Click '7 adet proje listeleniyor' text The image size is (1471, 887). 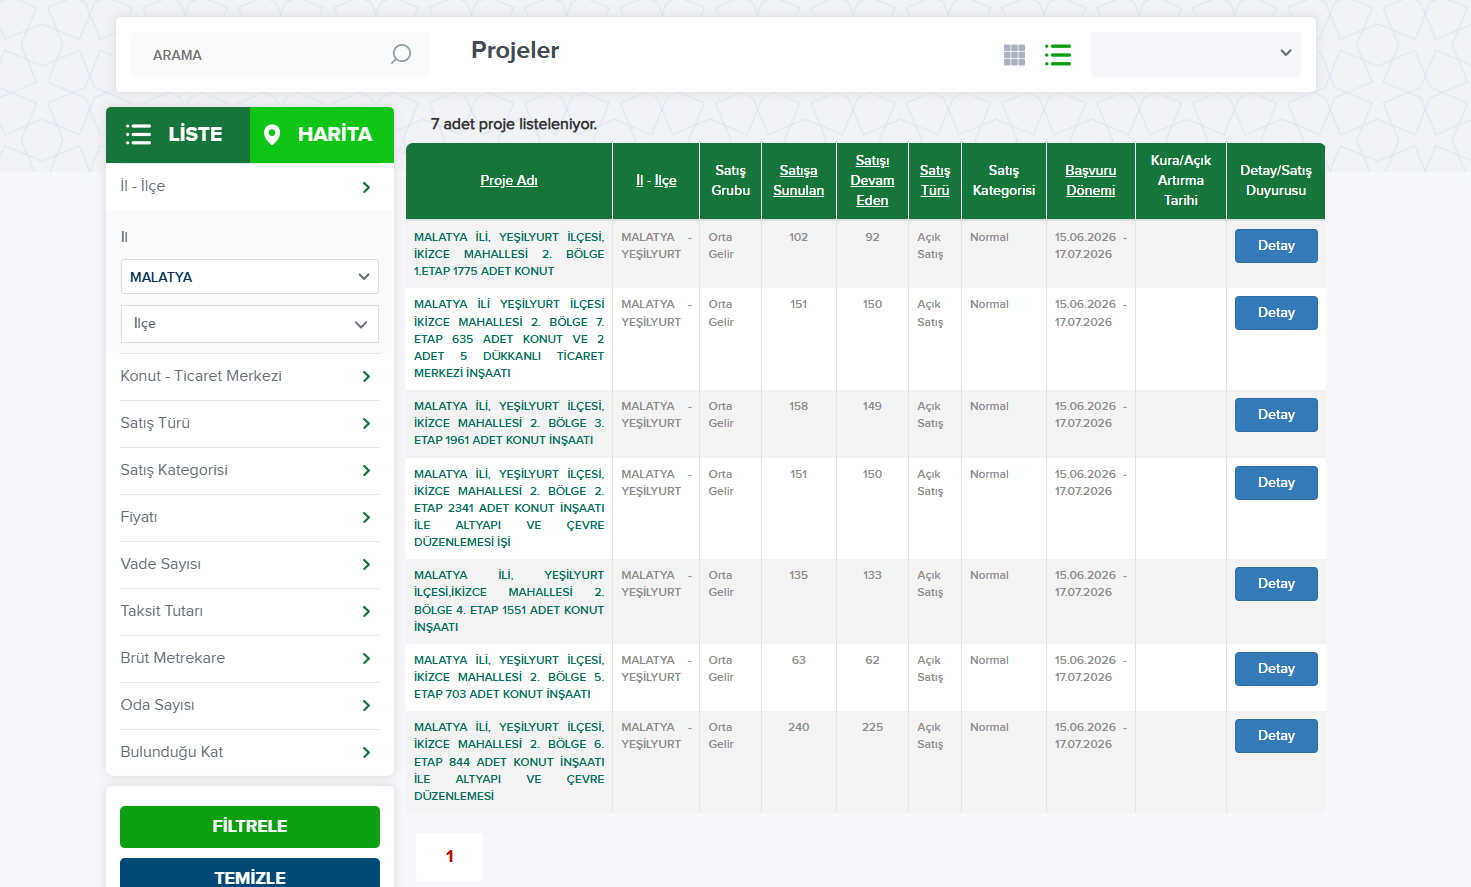(514, 124)
